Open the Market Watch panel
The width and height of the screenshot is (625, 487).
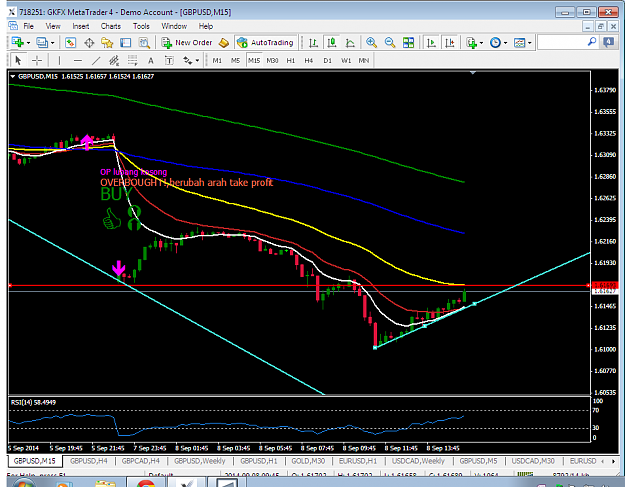coord(71,43)
